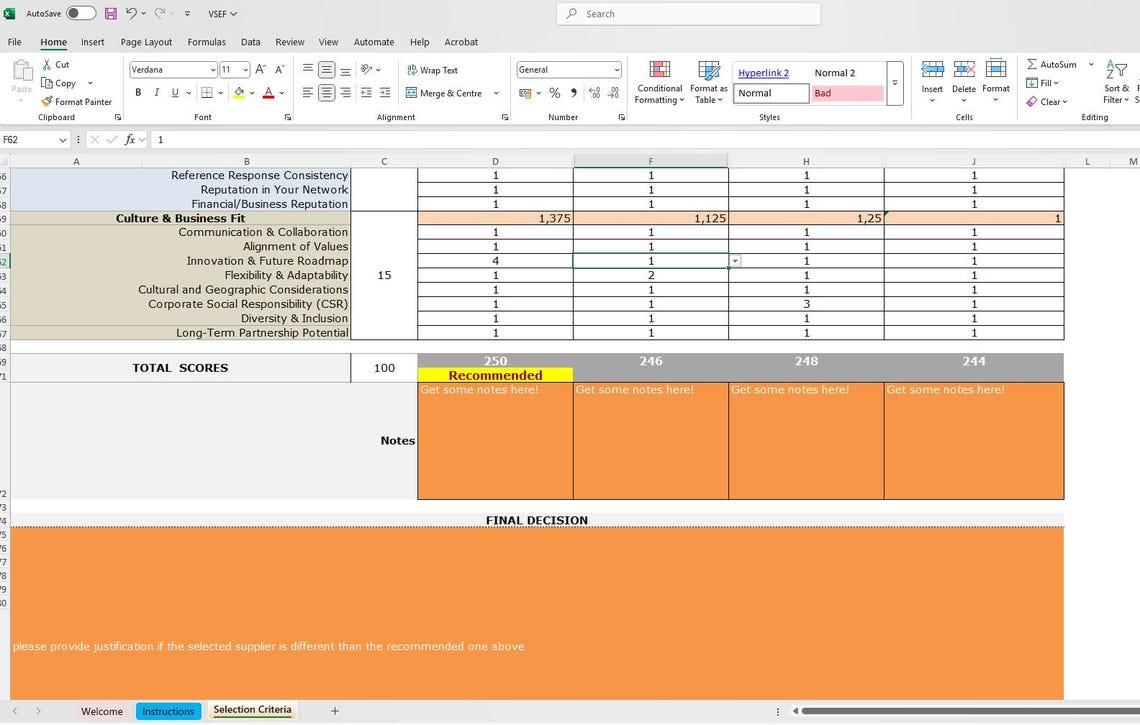Apply Merge & Centre to selected cells

(447, 93)
